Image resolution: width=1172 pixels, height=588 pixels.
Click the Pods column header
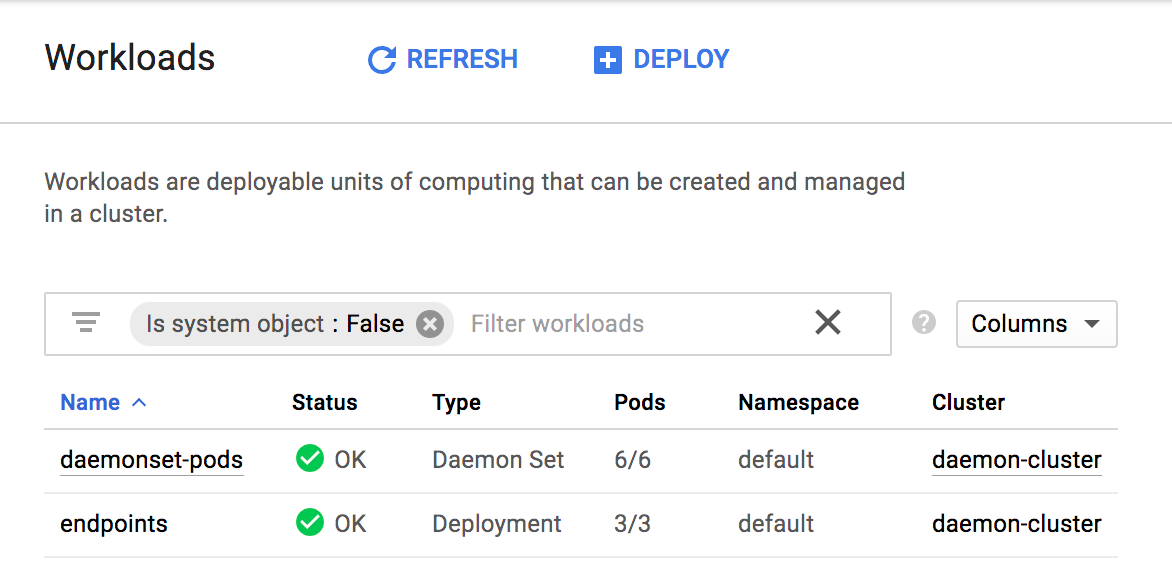639,403
